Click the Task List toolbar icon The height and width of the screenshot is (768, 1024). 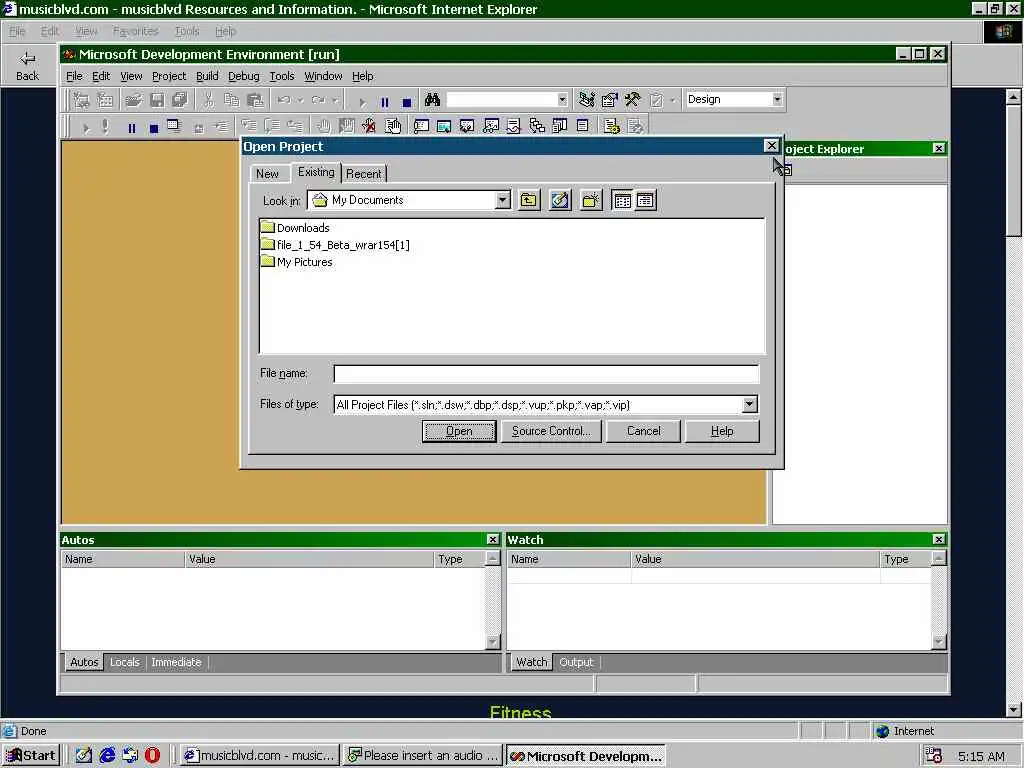coord(656,100)
